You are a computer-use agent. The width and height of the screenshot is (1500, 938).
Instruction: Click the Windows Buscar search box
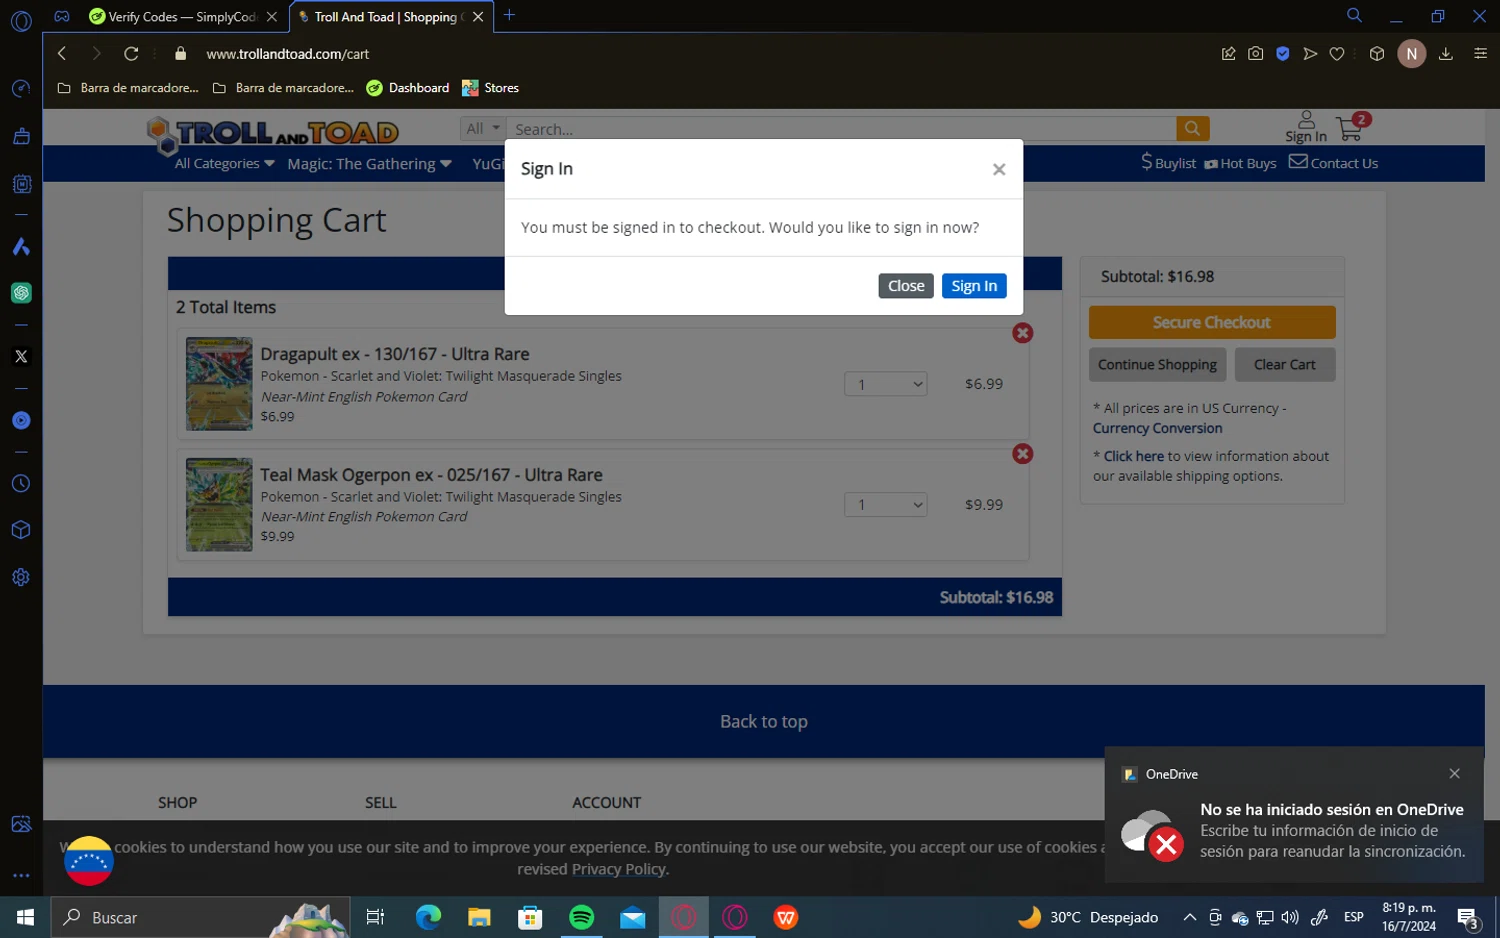[x=200, y=917]
